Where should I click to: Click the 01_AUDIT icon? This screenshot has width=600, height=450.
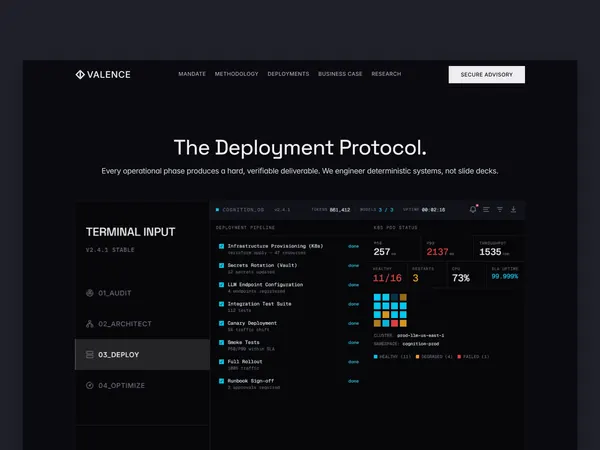[x=90, y=293]
